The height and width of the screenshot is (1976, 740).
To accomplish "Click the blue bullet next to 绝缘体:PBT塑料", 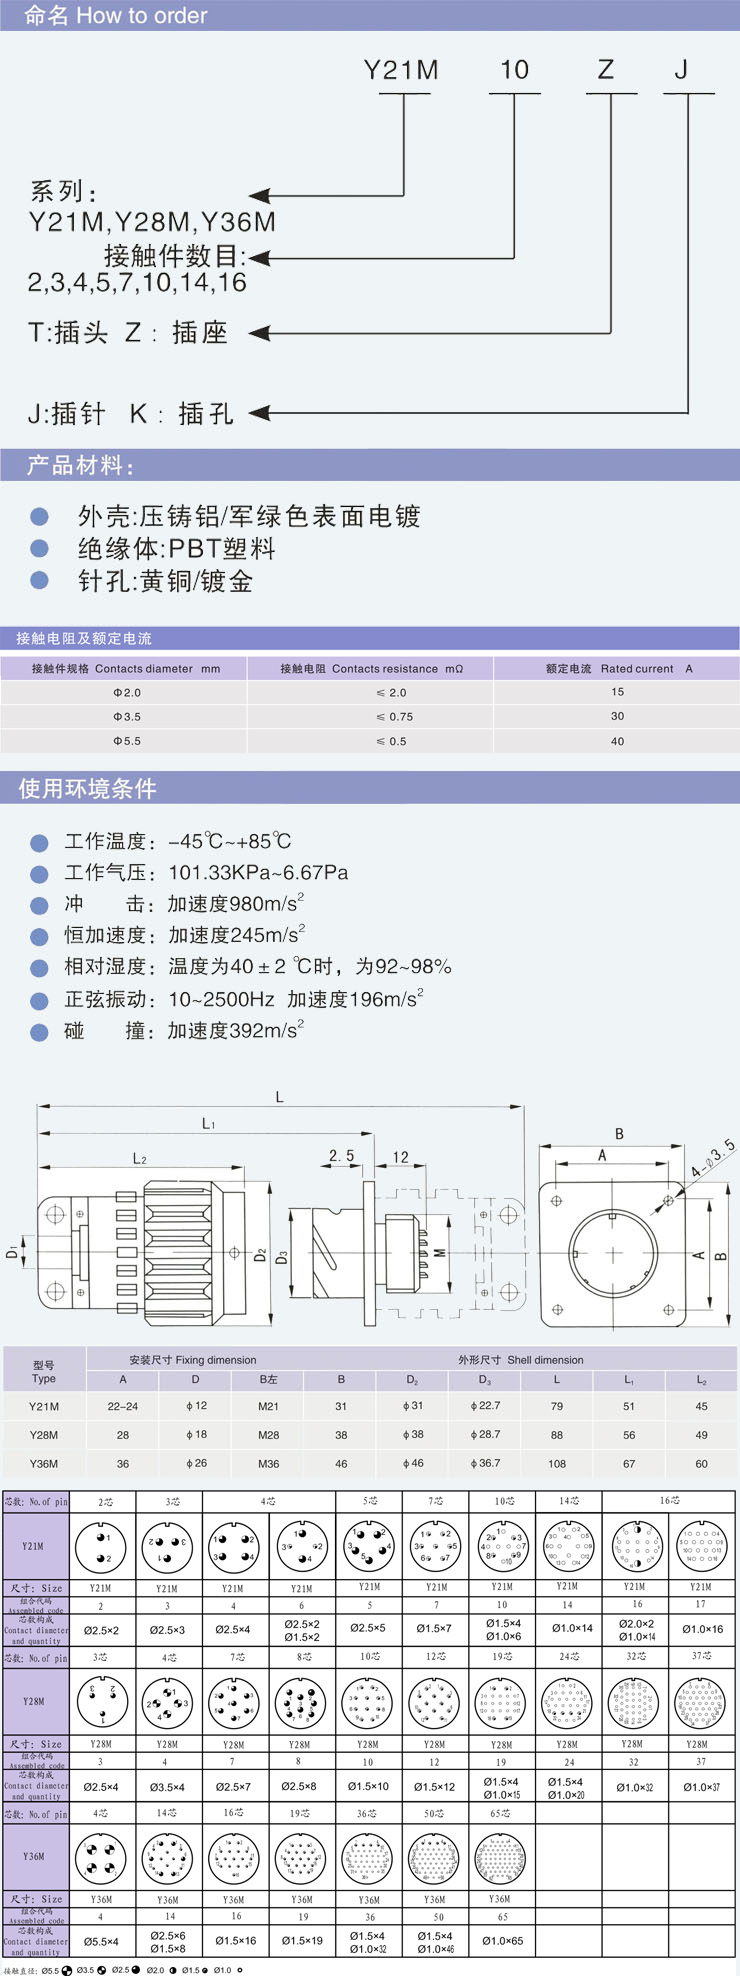I will pyautogui.click(x=39, y=548).
